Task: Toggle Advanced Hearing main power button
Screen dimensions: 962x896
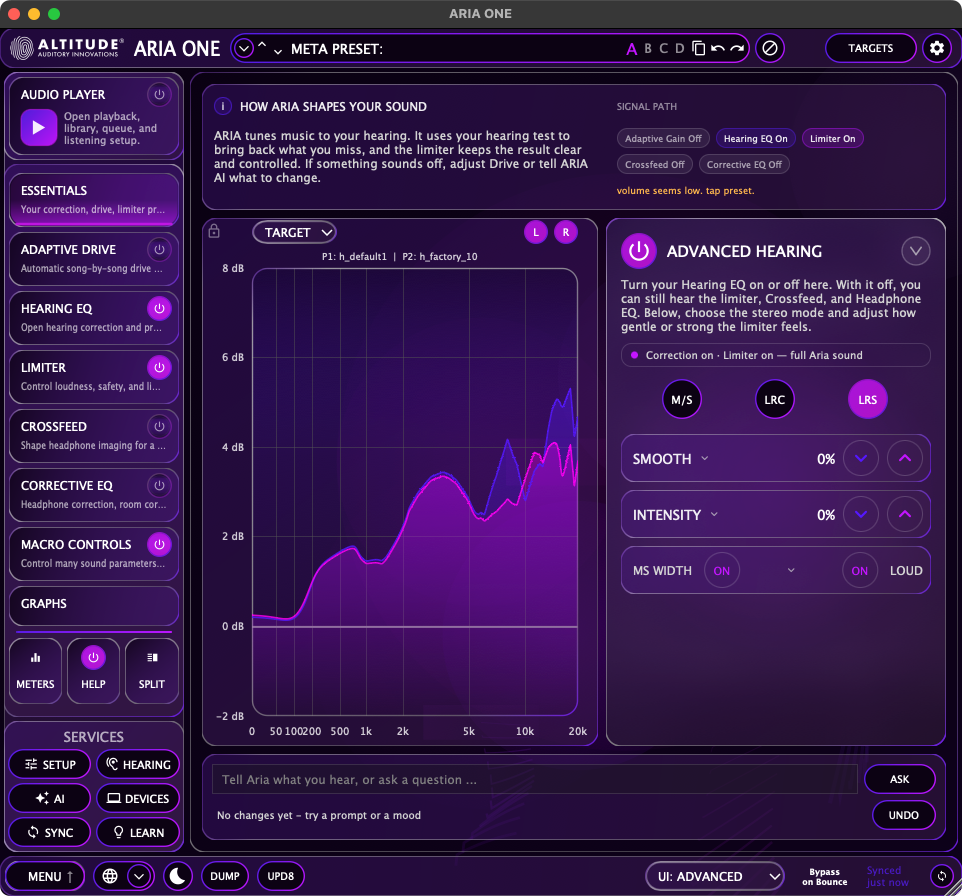Action: coord(639,251)
